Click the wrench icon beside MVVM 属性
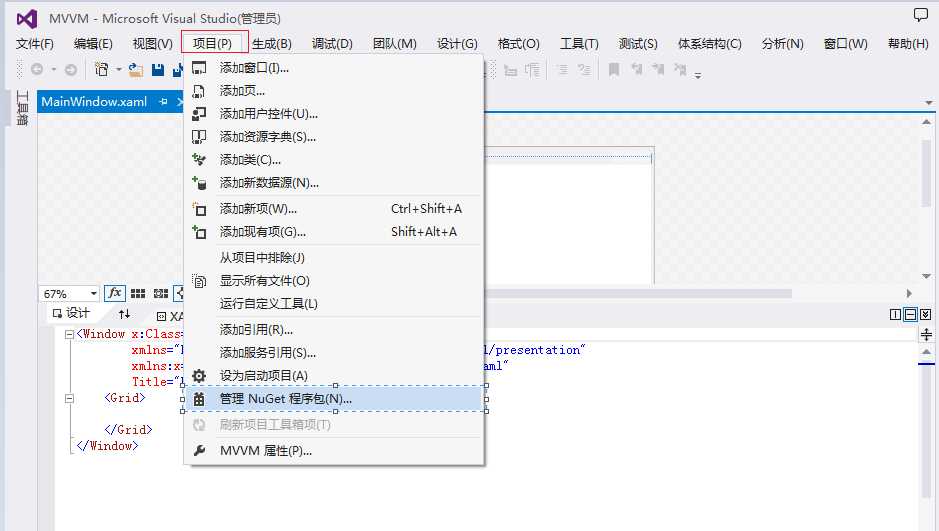 (199, 450)
